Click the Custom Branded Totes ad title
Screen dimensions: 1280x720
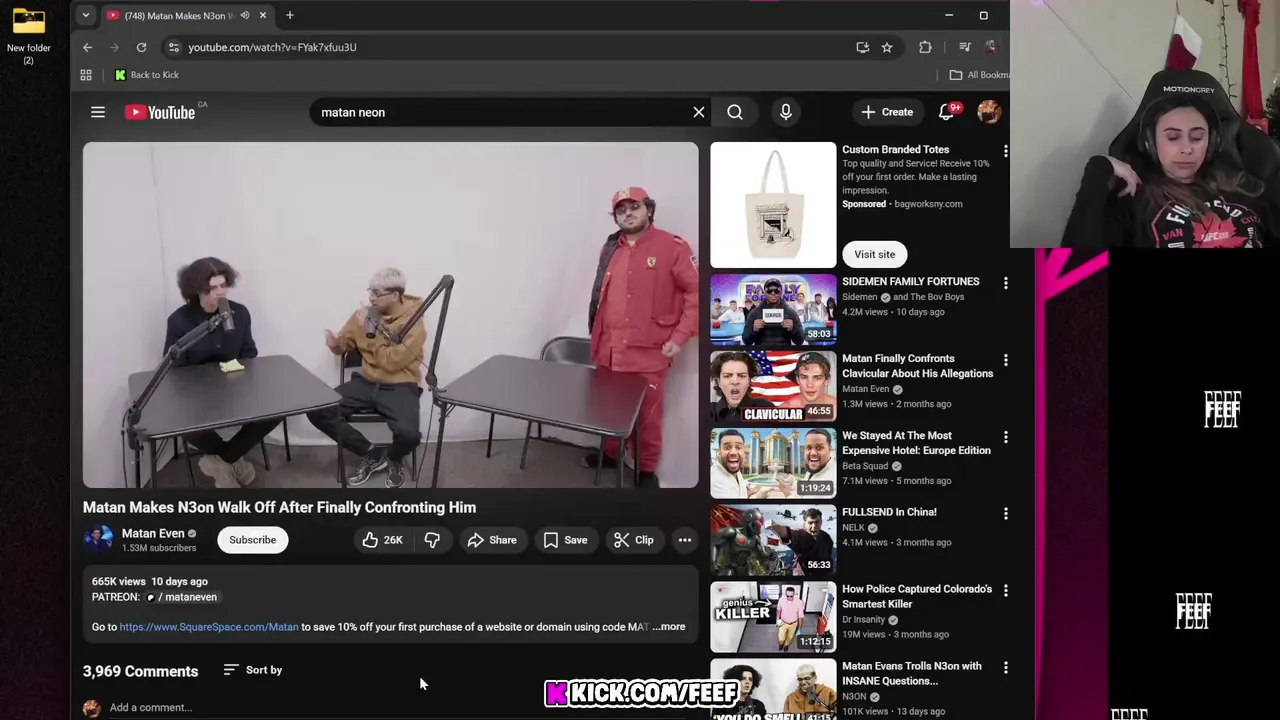pos(895,150)
